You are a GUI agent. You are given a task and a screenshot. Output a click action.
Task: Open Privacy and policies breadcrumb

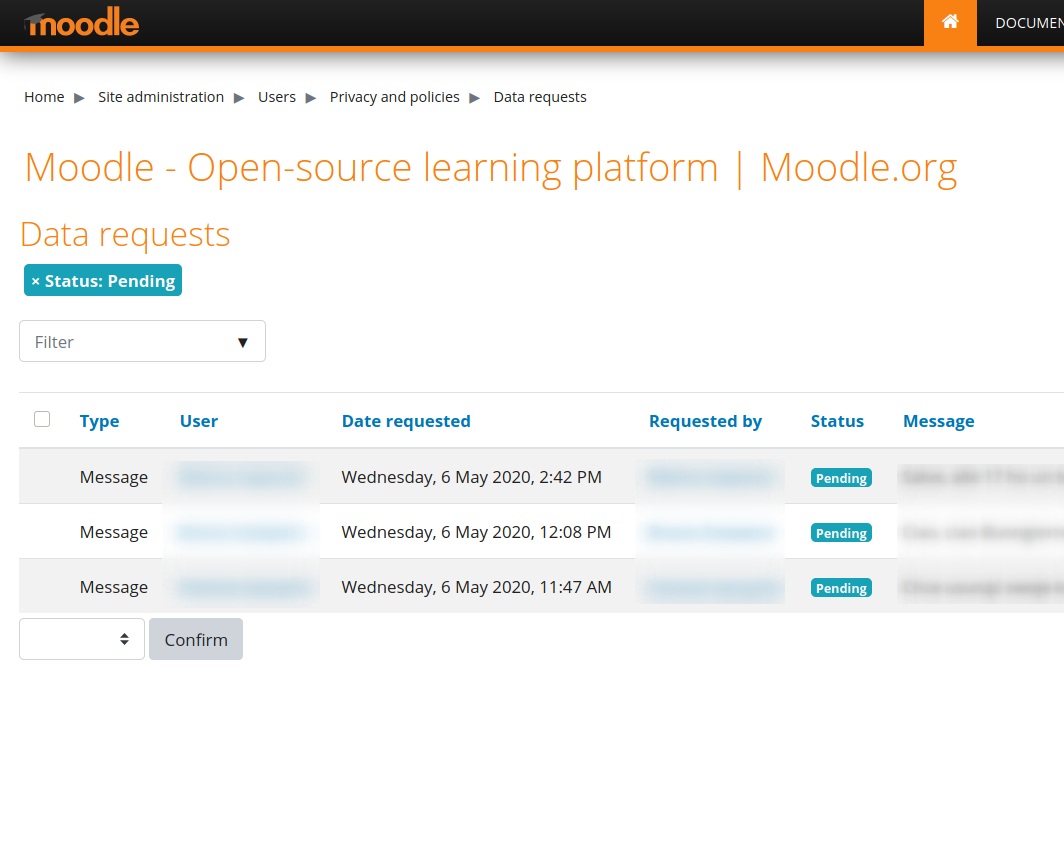pos(394,97)
